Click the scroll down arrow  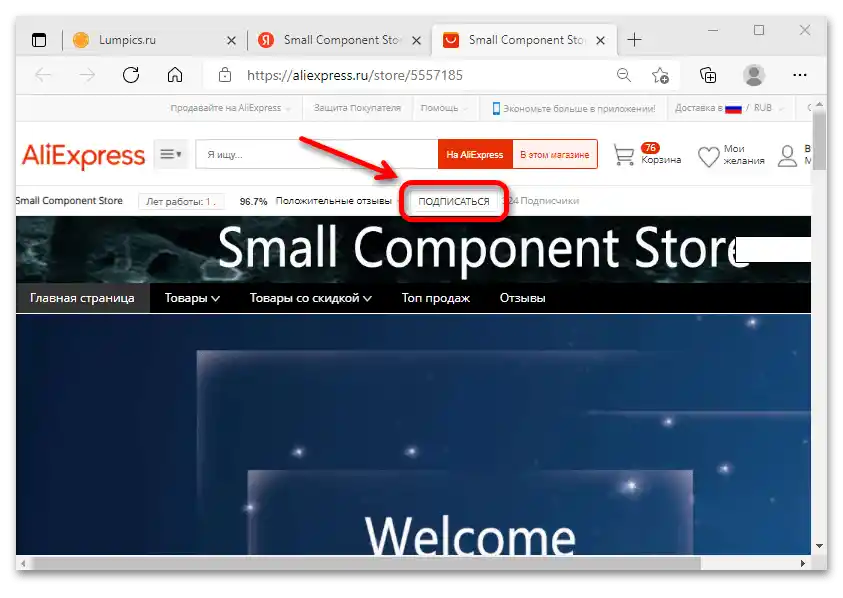pos(819,546)
